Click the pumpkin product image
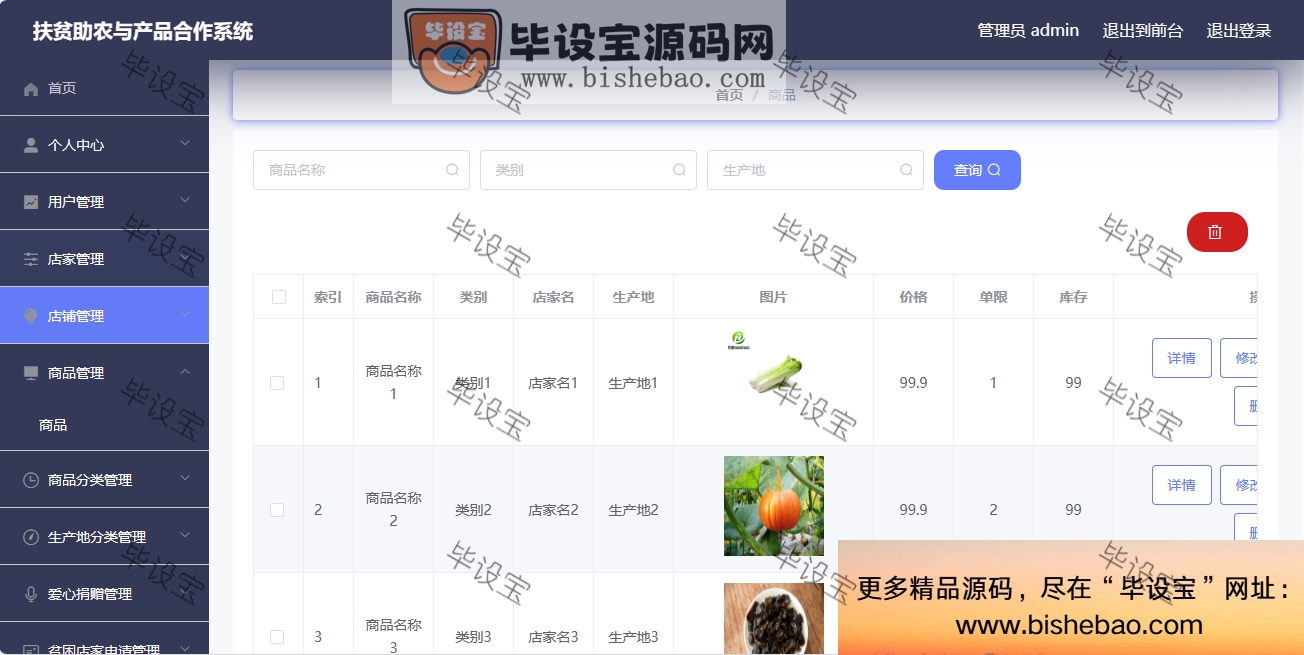Screen dimensions: 1304x655 pos(774,506)
